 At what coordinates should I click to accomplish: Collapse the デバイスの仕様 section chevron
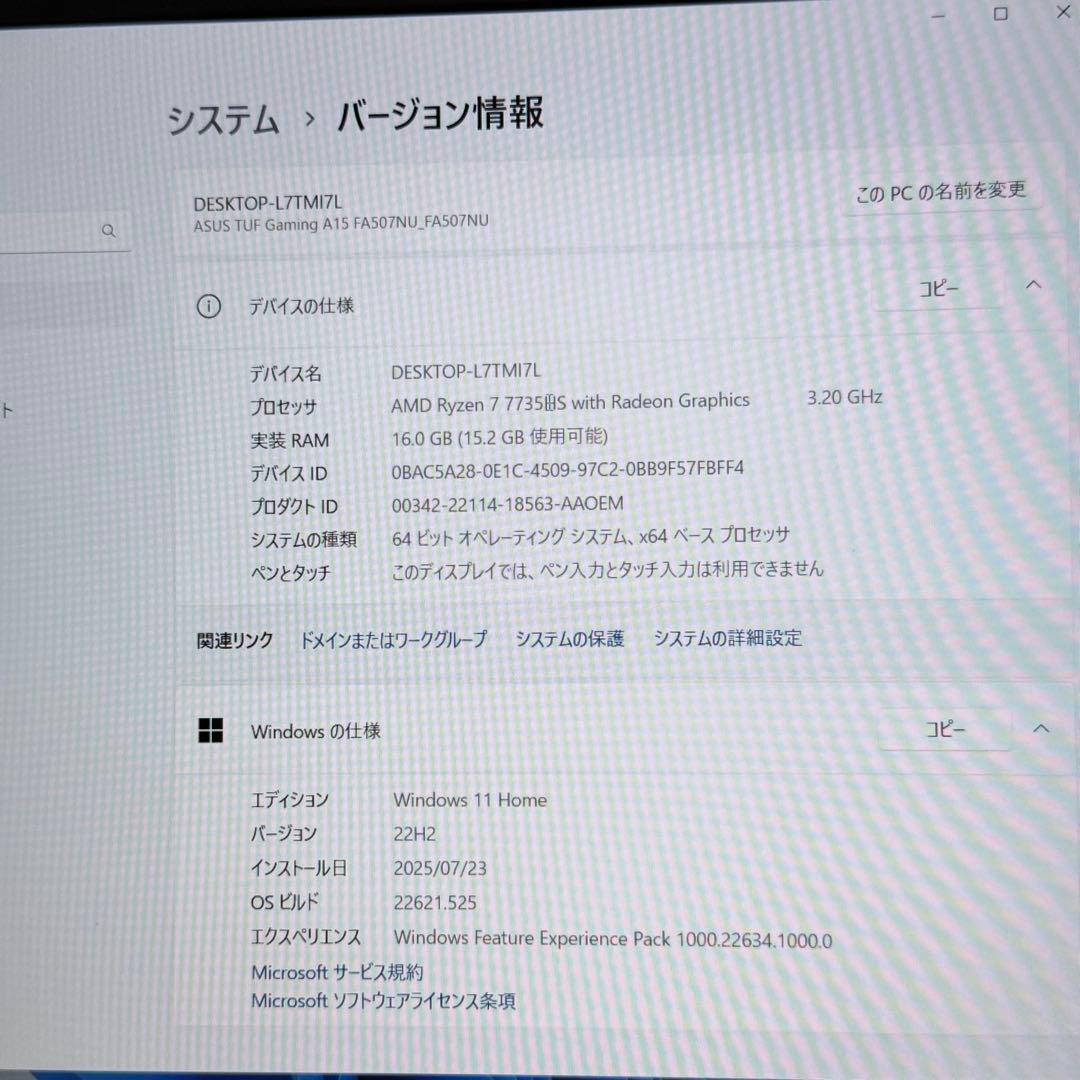click(1033, 284)
